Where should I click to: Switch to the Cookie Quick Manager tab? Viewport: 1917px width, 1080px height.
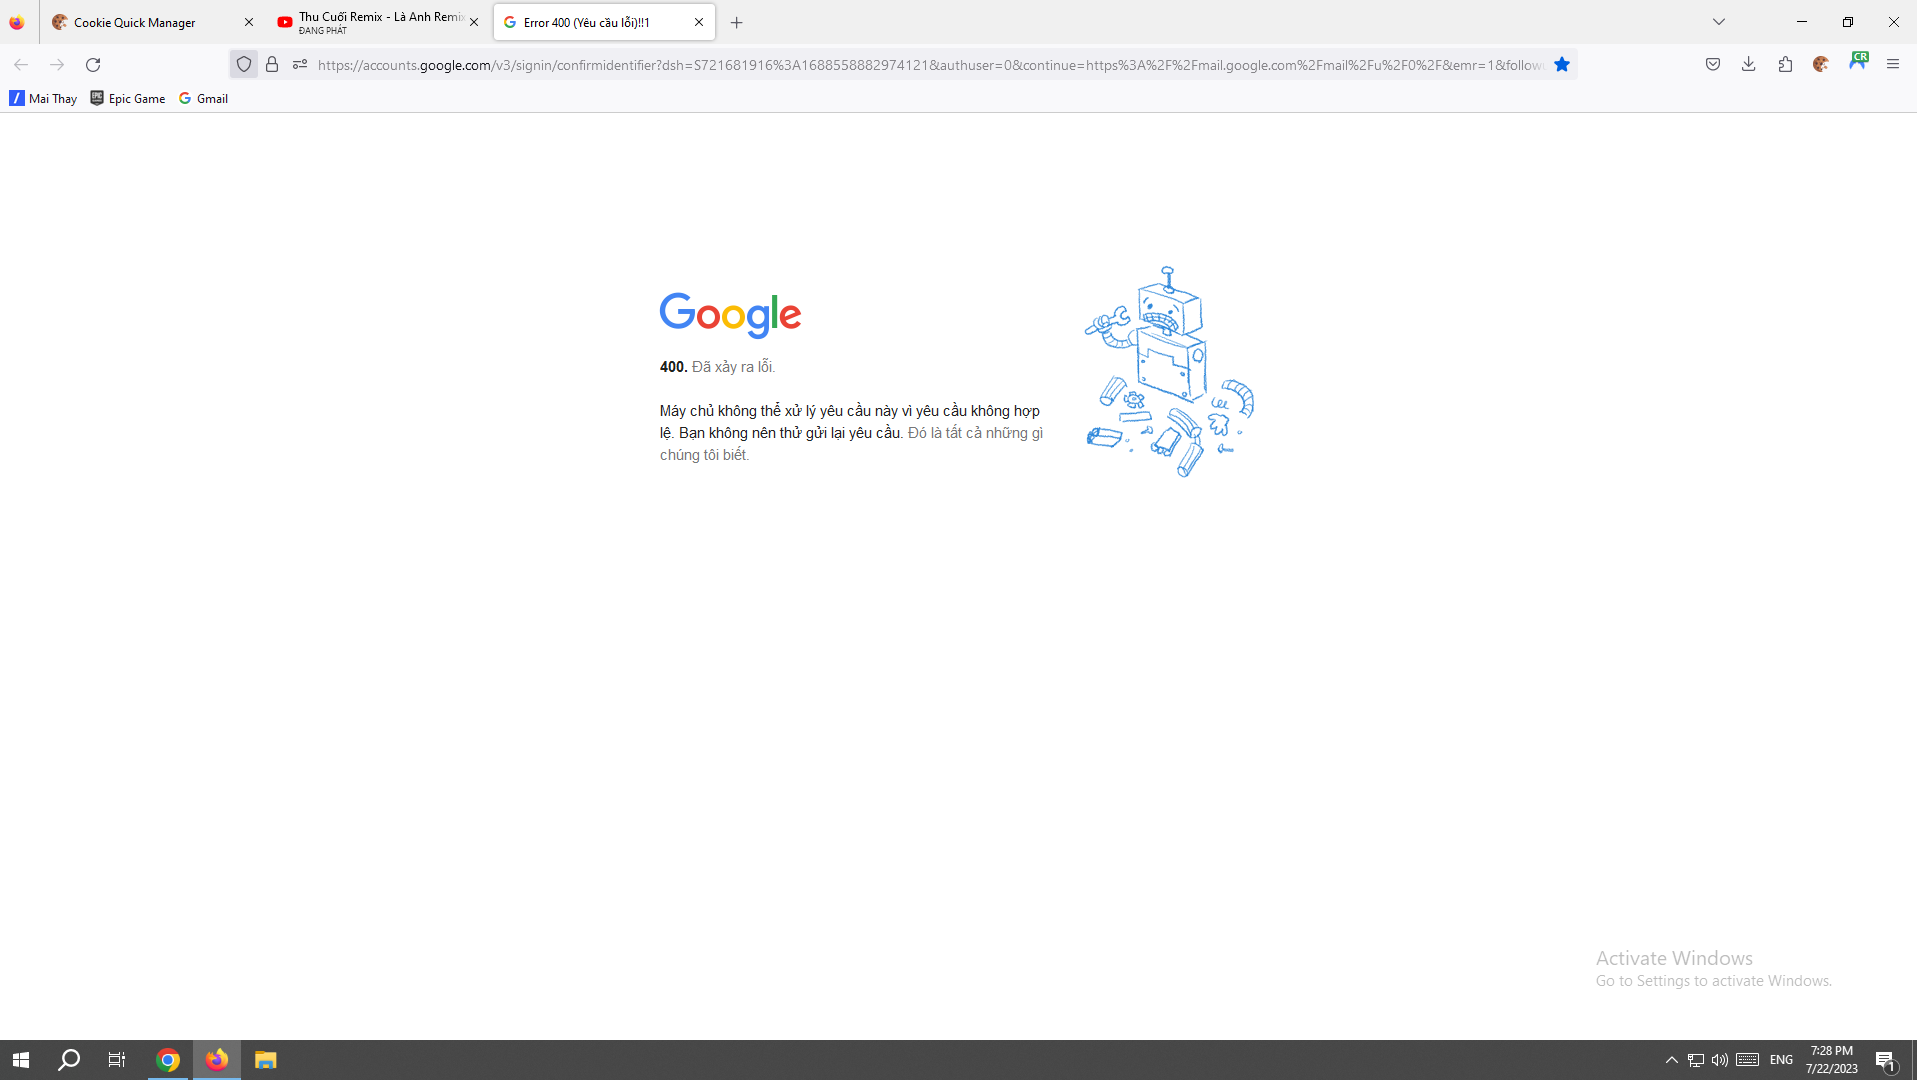pyautogui.click(x=153, y=22)
